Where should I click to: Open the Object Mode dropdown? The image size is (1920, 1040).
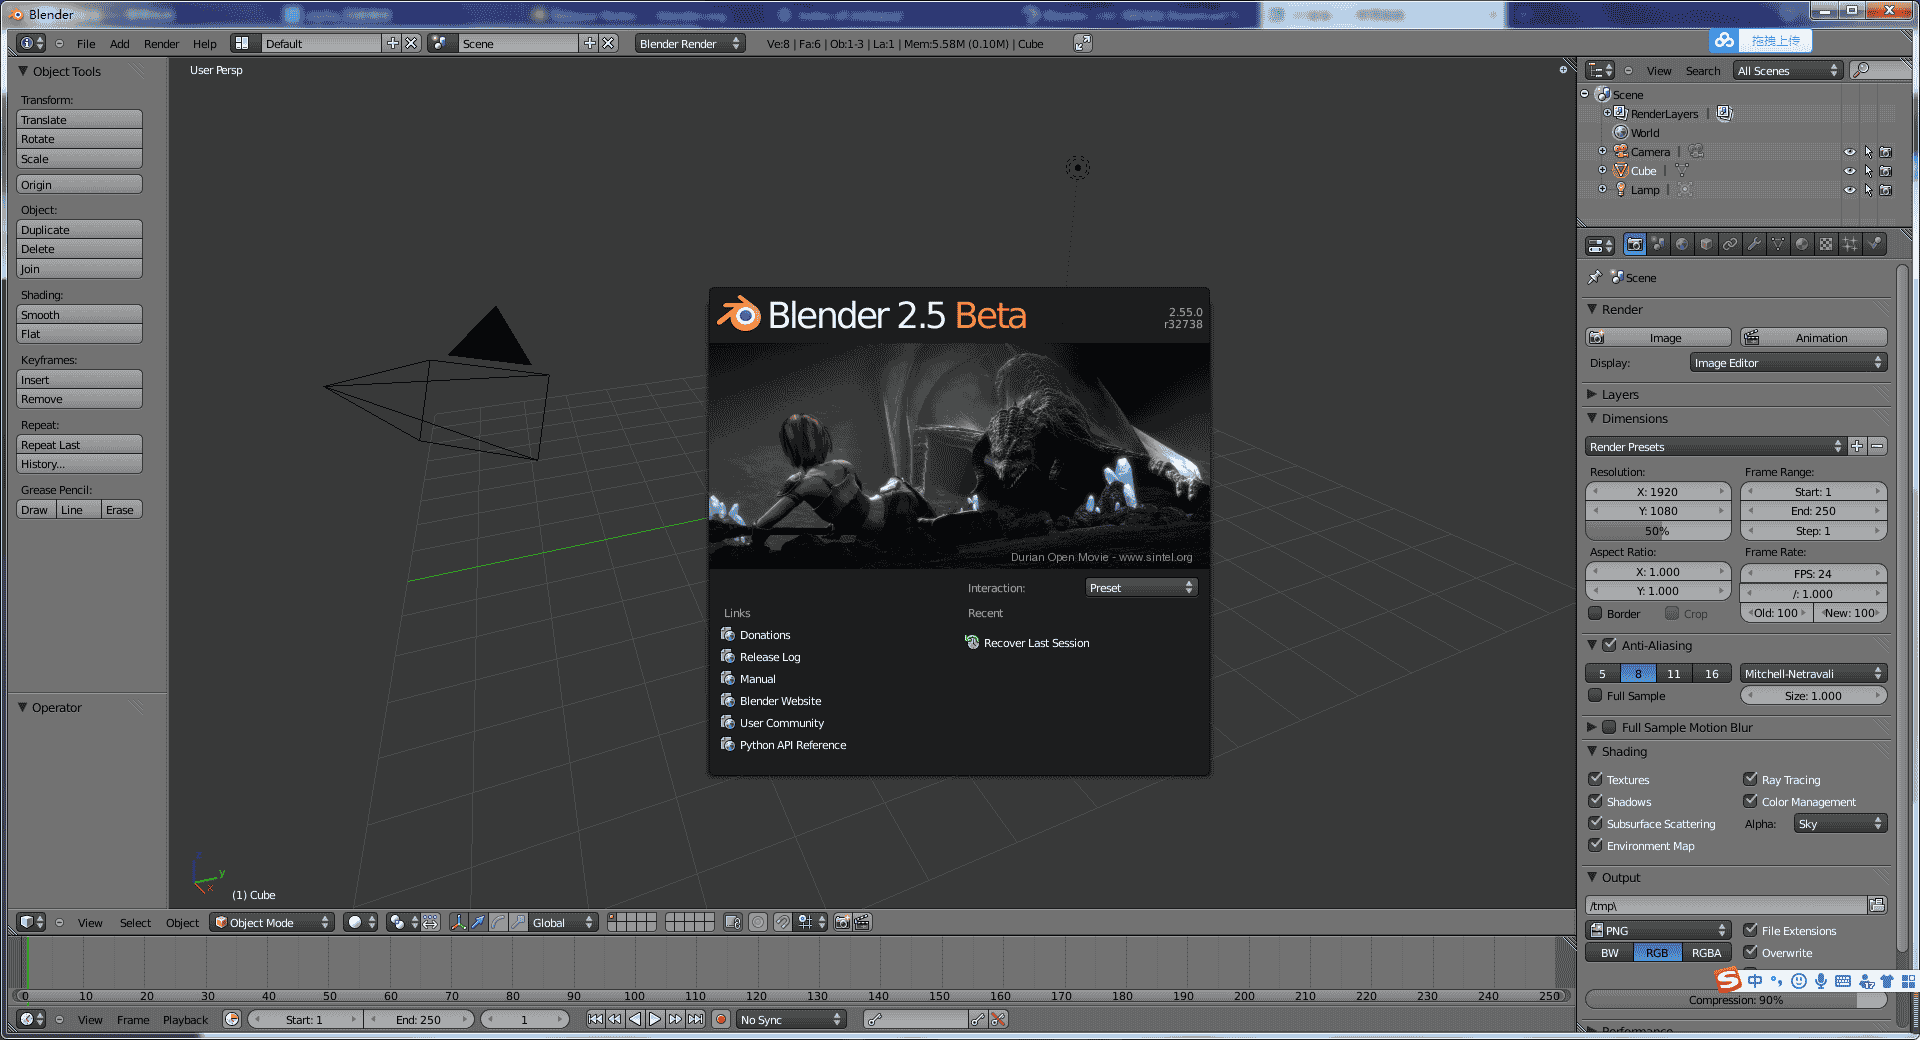272,922
